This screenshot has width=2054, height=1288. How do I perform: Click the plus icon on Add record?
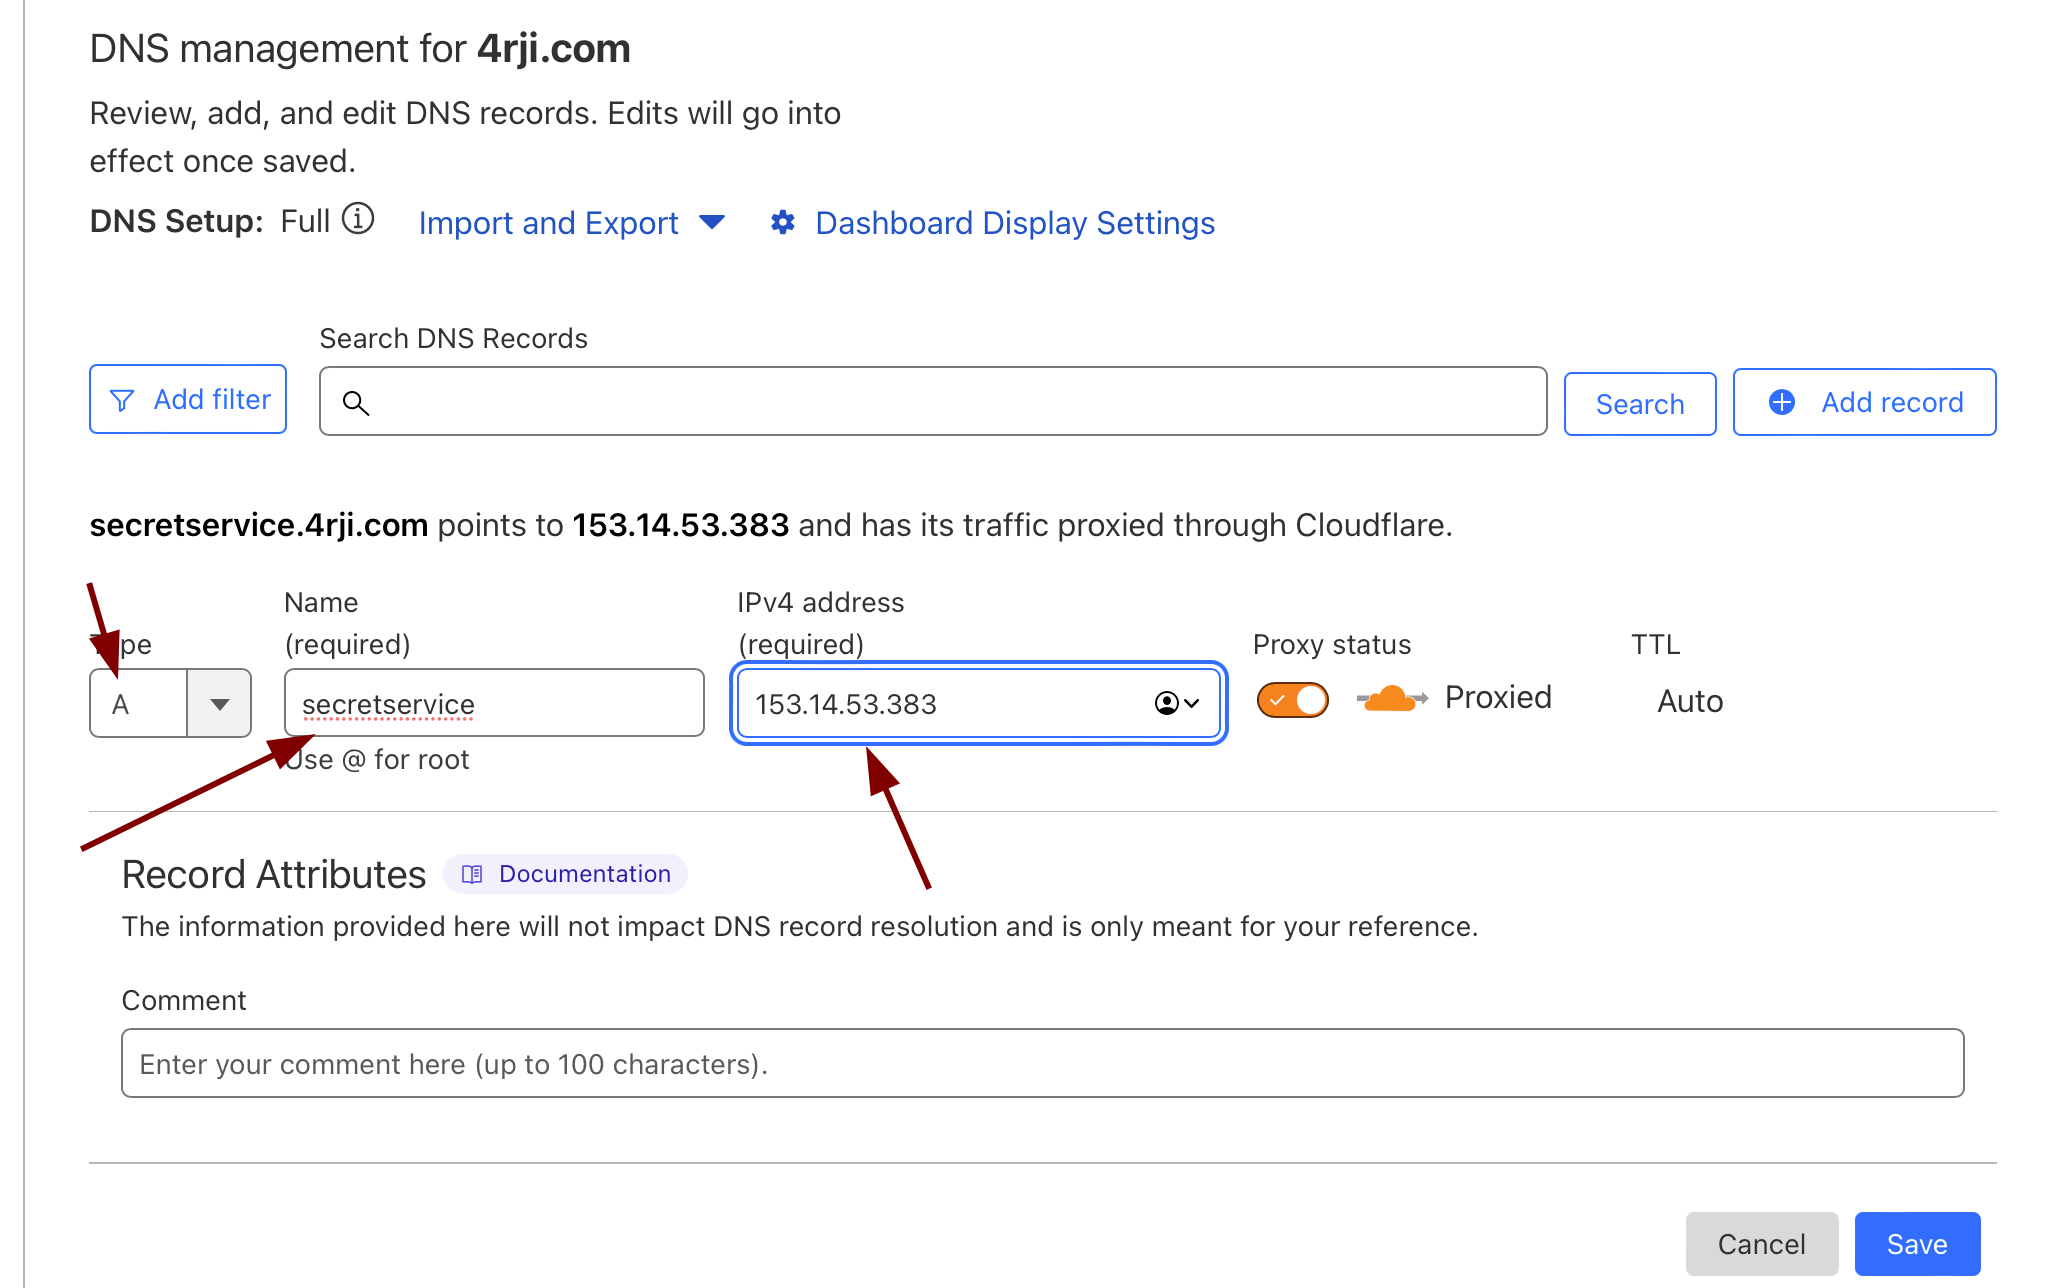click(x=1782, y=402)
